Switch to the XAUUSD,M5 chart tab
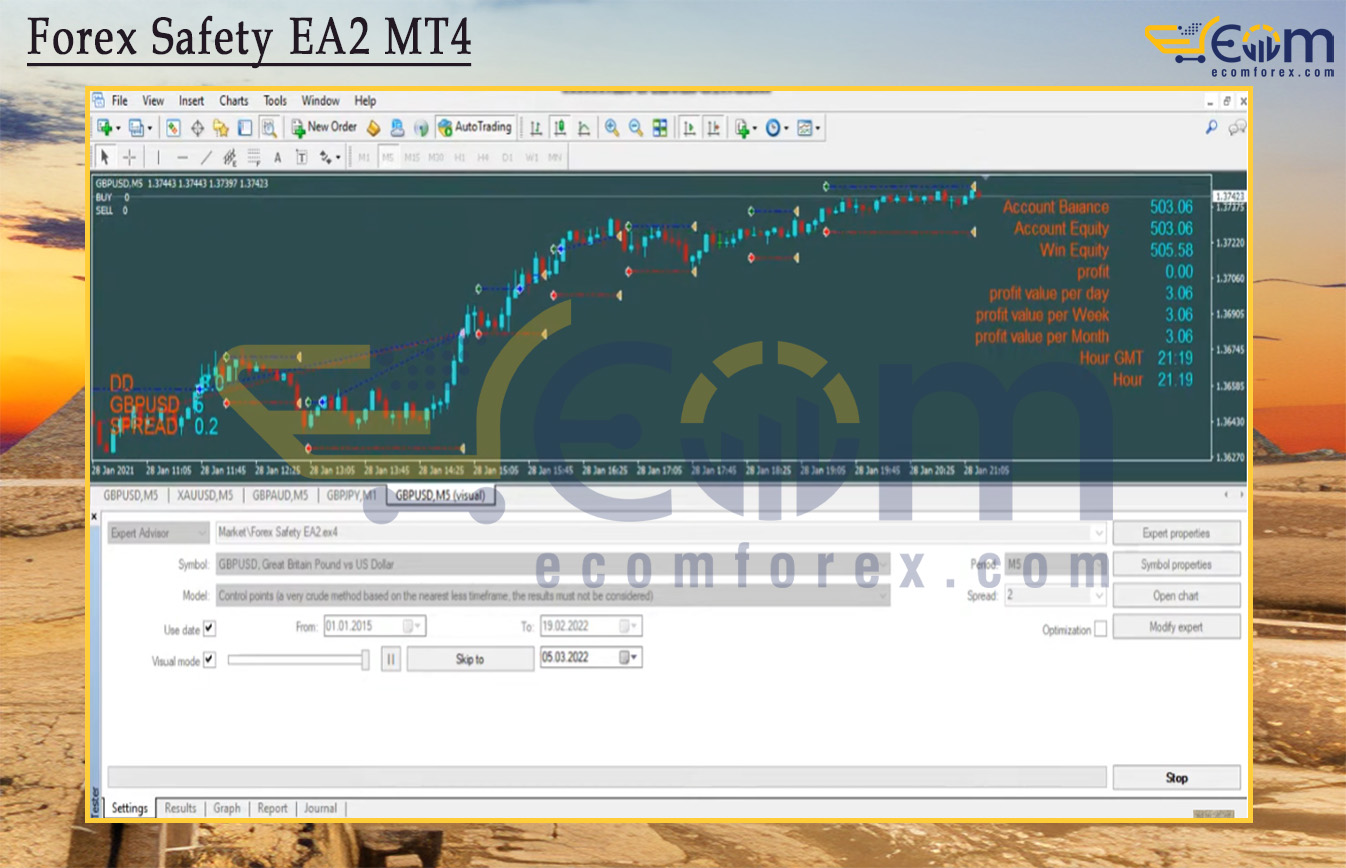The image size is (1346, 868). (205, 494)
